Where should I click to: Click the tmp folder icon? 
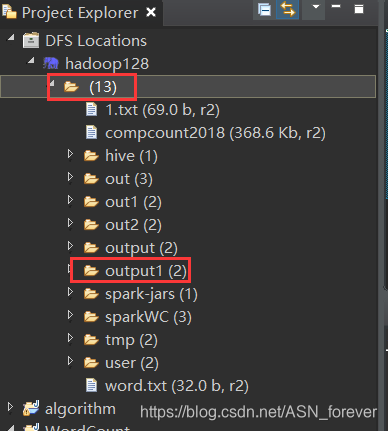[91, 340]
